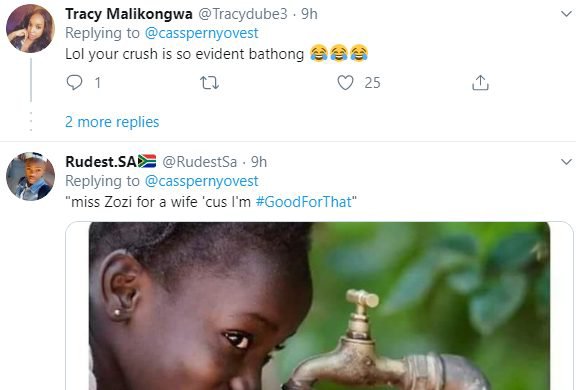Open the @casspernyovest link in Rudest.SA's reply
The height and width of the screenshot is (390, 576).
(202, 181)
